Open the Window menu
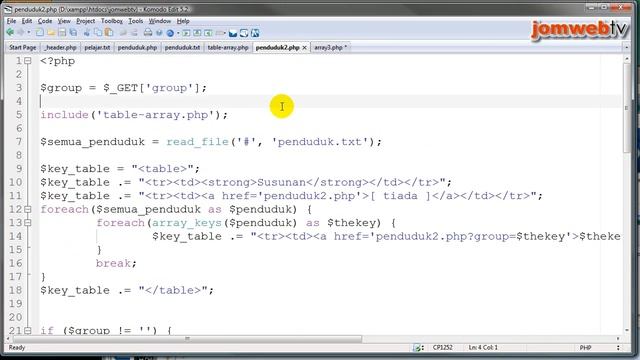This screenshot has height=360, width=640. 160,21
